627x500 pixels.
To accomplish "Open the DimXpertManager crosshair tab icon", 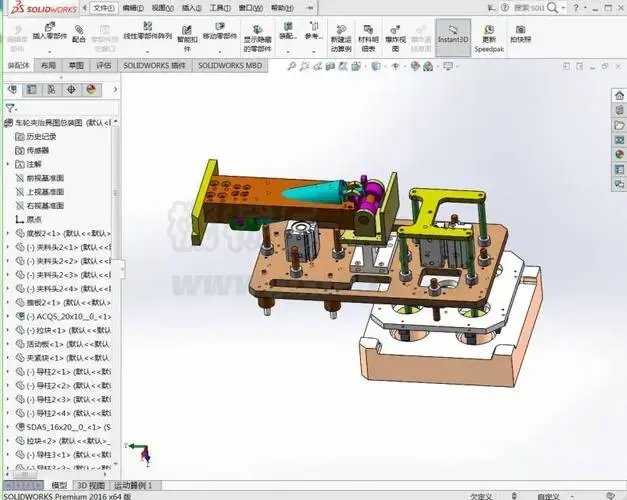I will [x=71, y=90].
